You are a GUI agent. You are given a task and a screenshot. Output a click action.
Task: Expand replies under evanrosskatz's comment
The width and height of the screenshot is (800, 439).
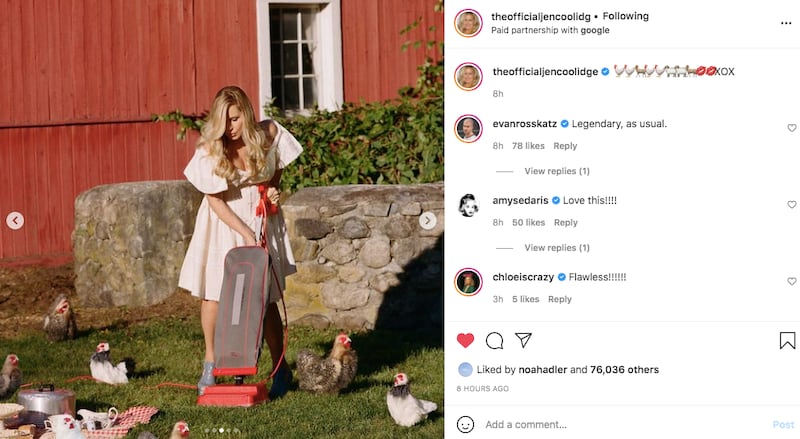(556, 171)
